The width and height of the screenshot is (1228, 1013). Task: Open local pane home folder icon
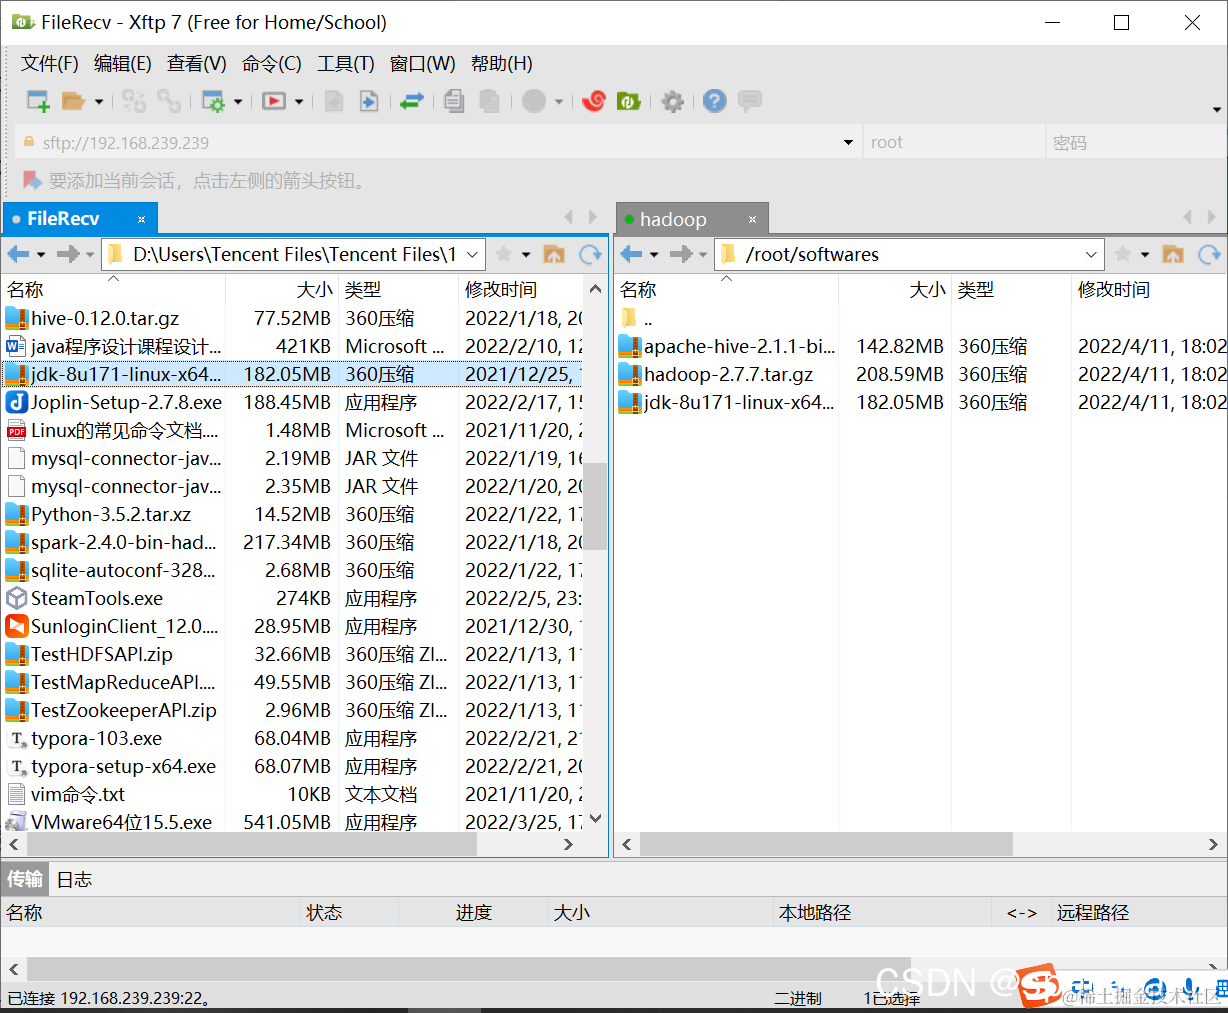(x=554, y=254)
